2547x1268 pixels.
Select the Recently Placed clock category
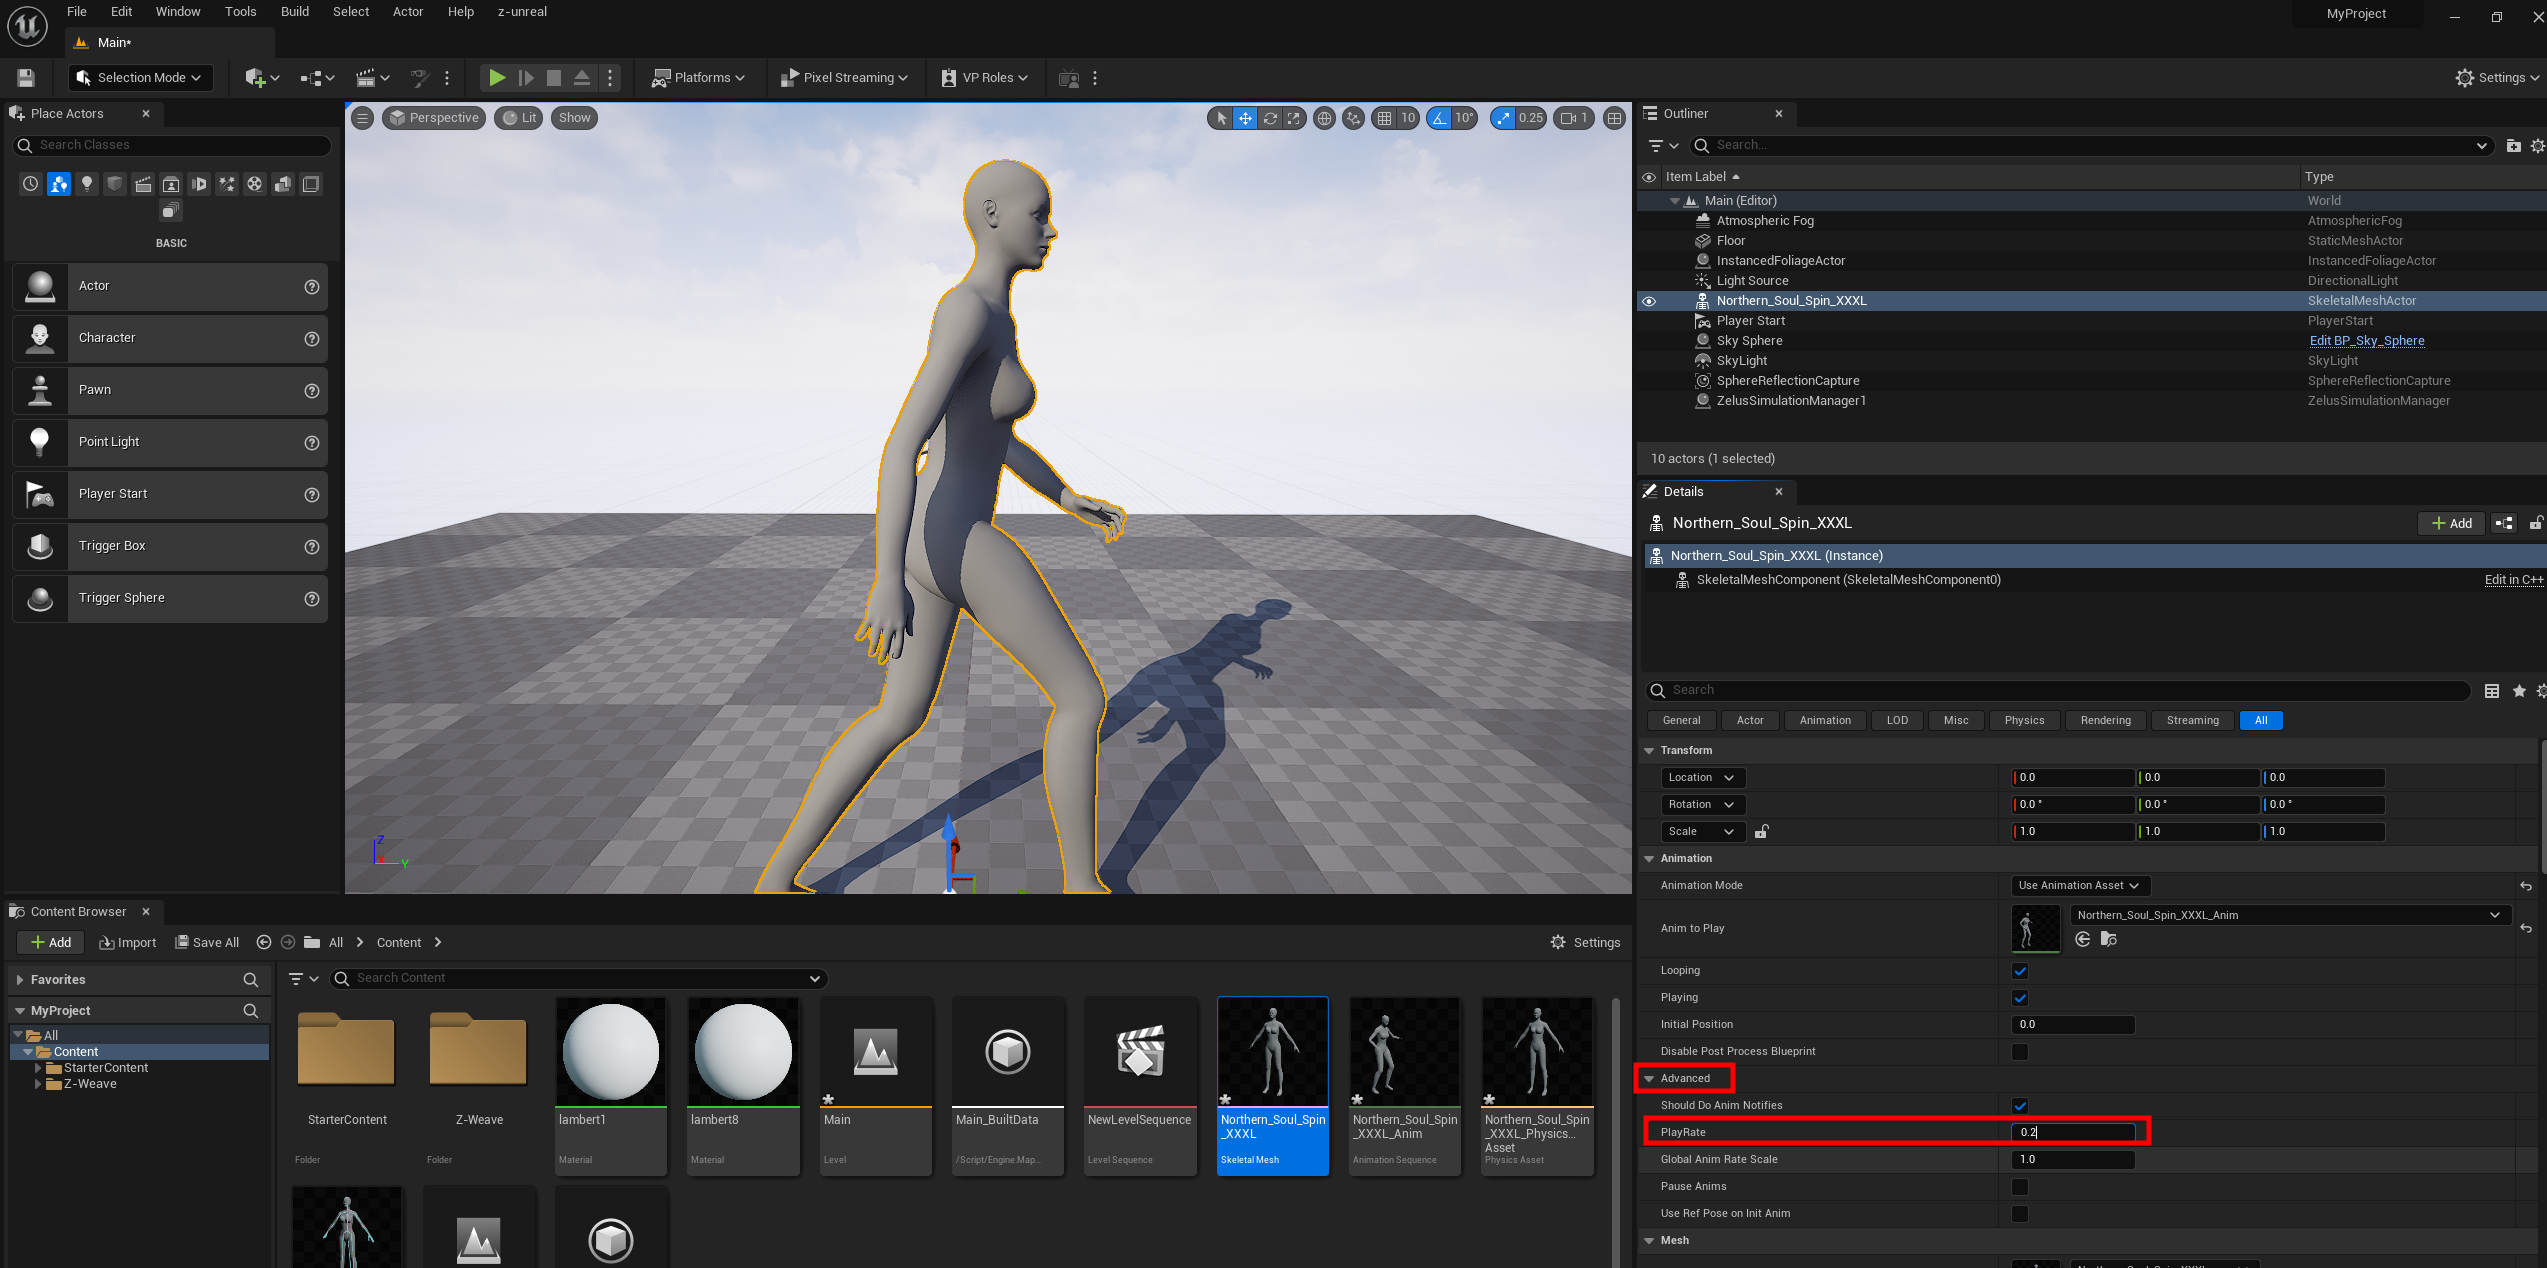31,184
